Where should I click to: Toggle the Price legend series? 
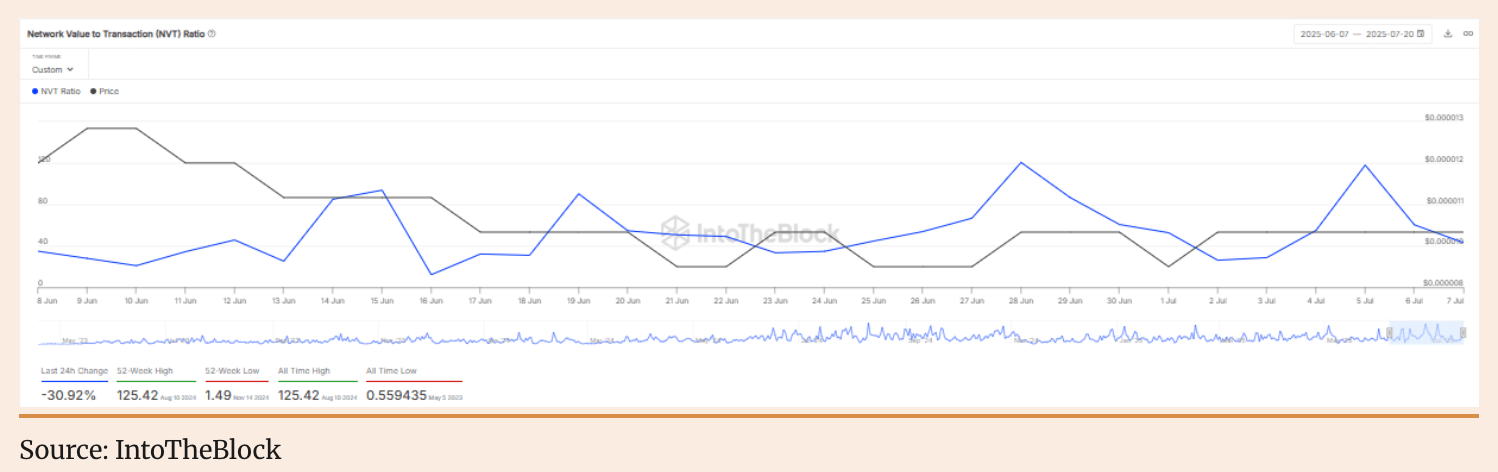105,91
